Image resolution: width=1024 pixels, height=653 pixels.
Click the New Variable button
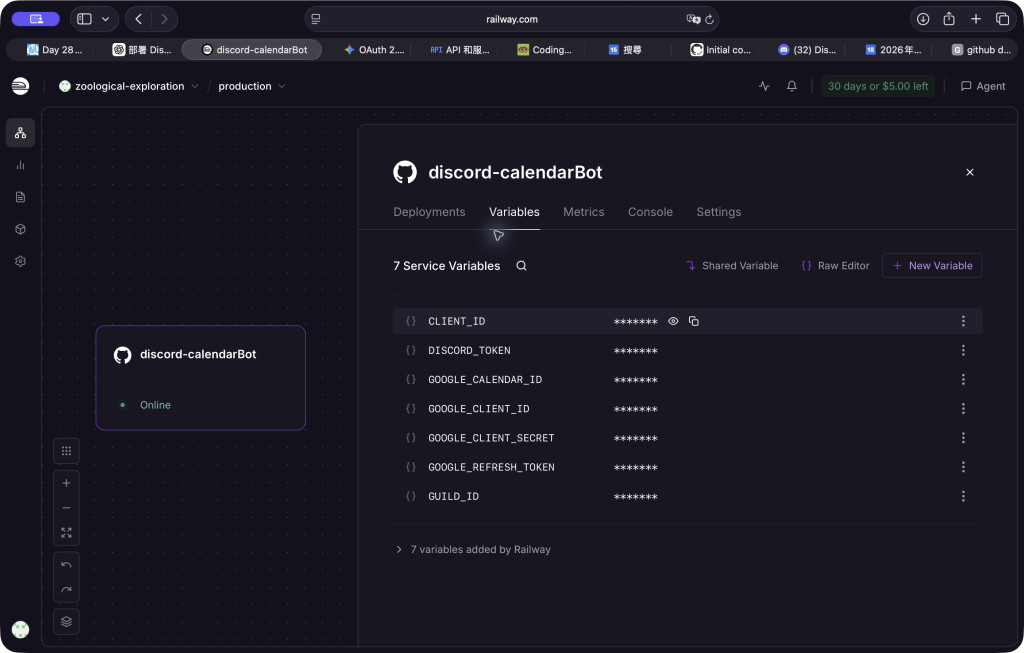point(932,266)
